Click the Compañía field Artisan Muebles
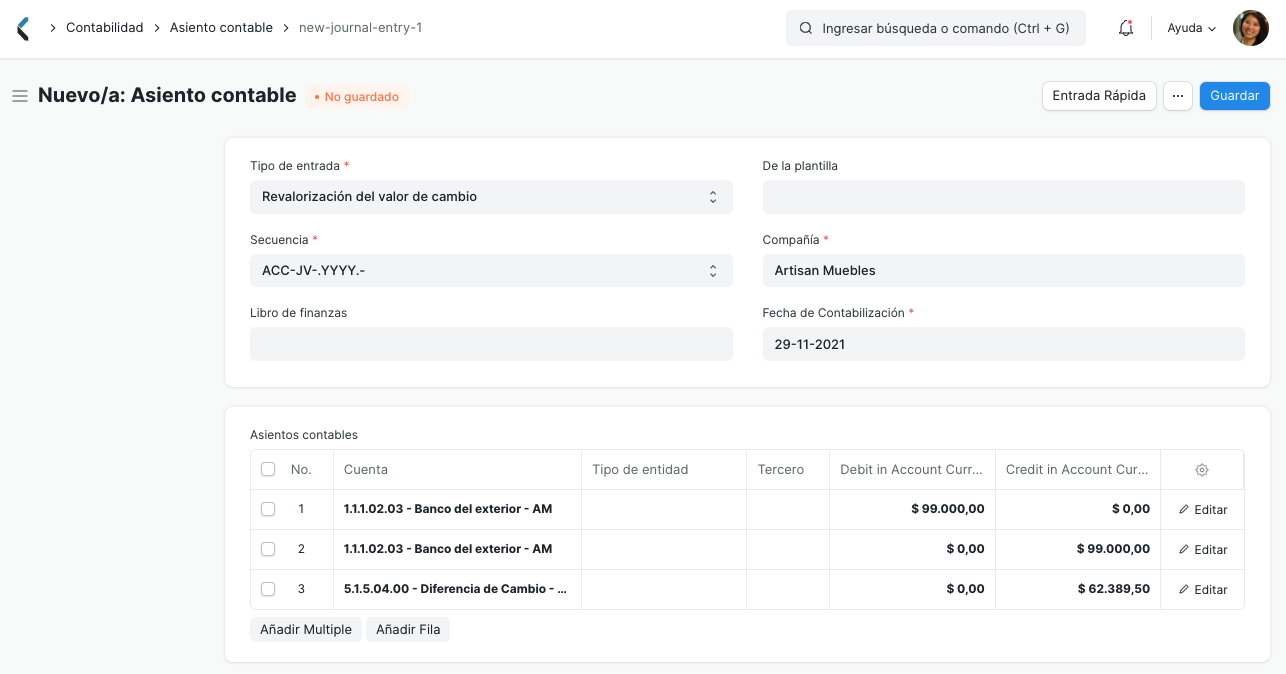 click(x=1003, y=270)
